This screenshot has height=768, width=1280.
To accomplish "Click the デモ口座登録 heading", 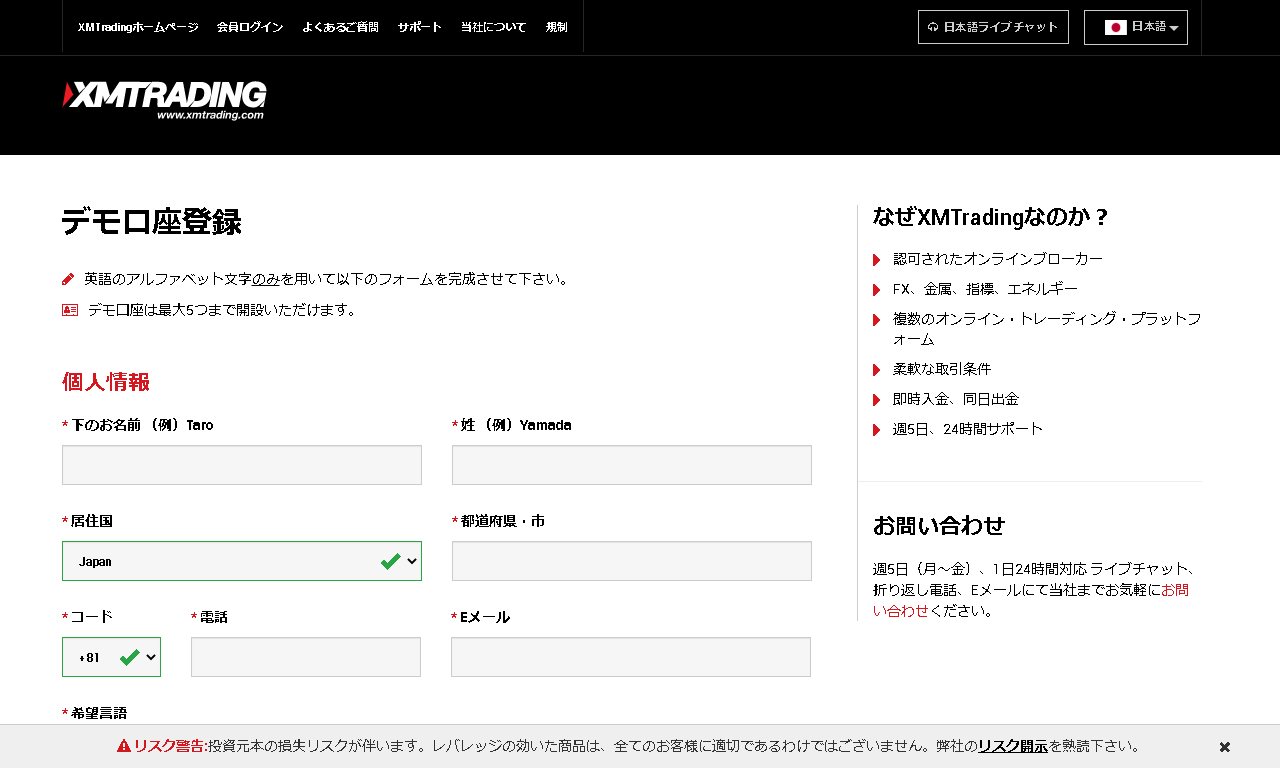I will pos(151,222).
